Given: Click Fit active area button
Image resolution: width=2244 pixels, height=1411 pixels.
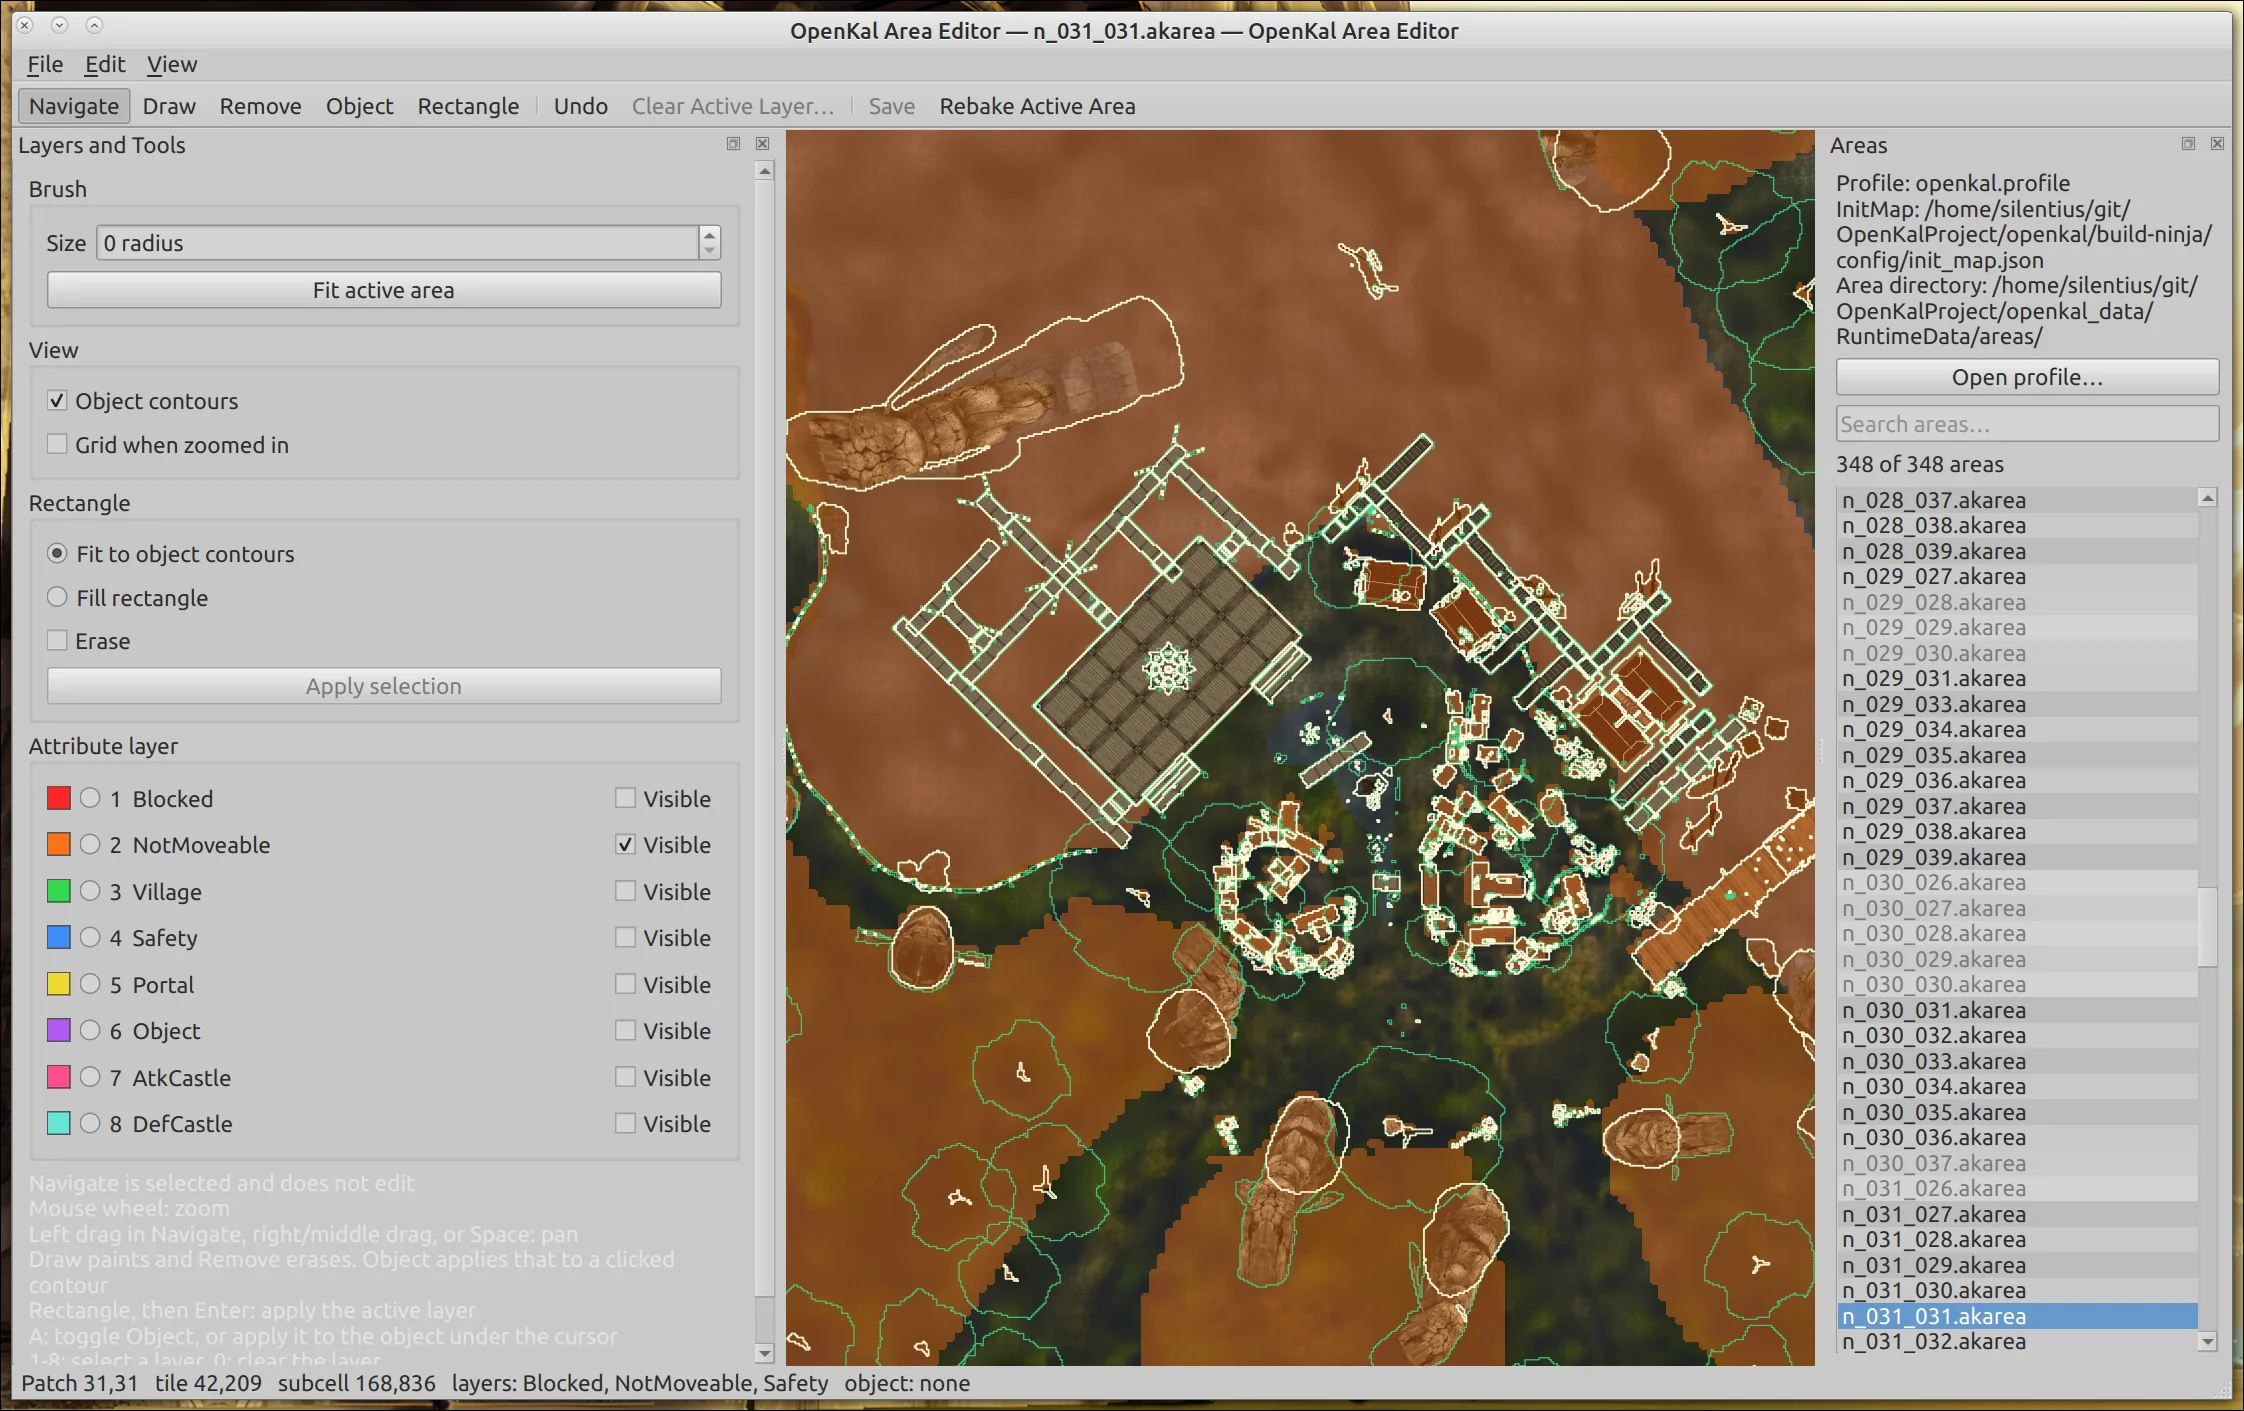Looking at the screenshot, I should (384, 290).
